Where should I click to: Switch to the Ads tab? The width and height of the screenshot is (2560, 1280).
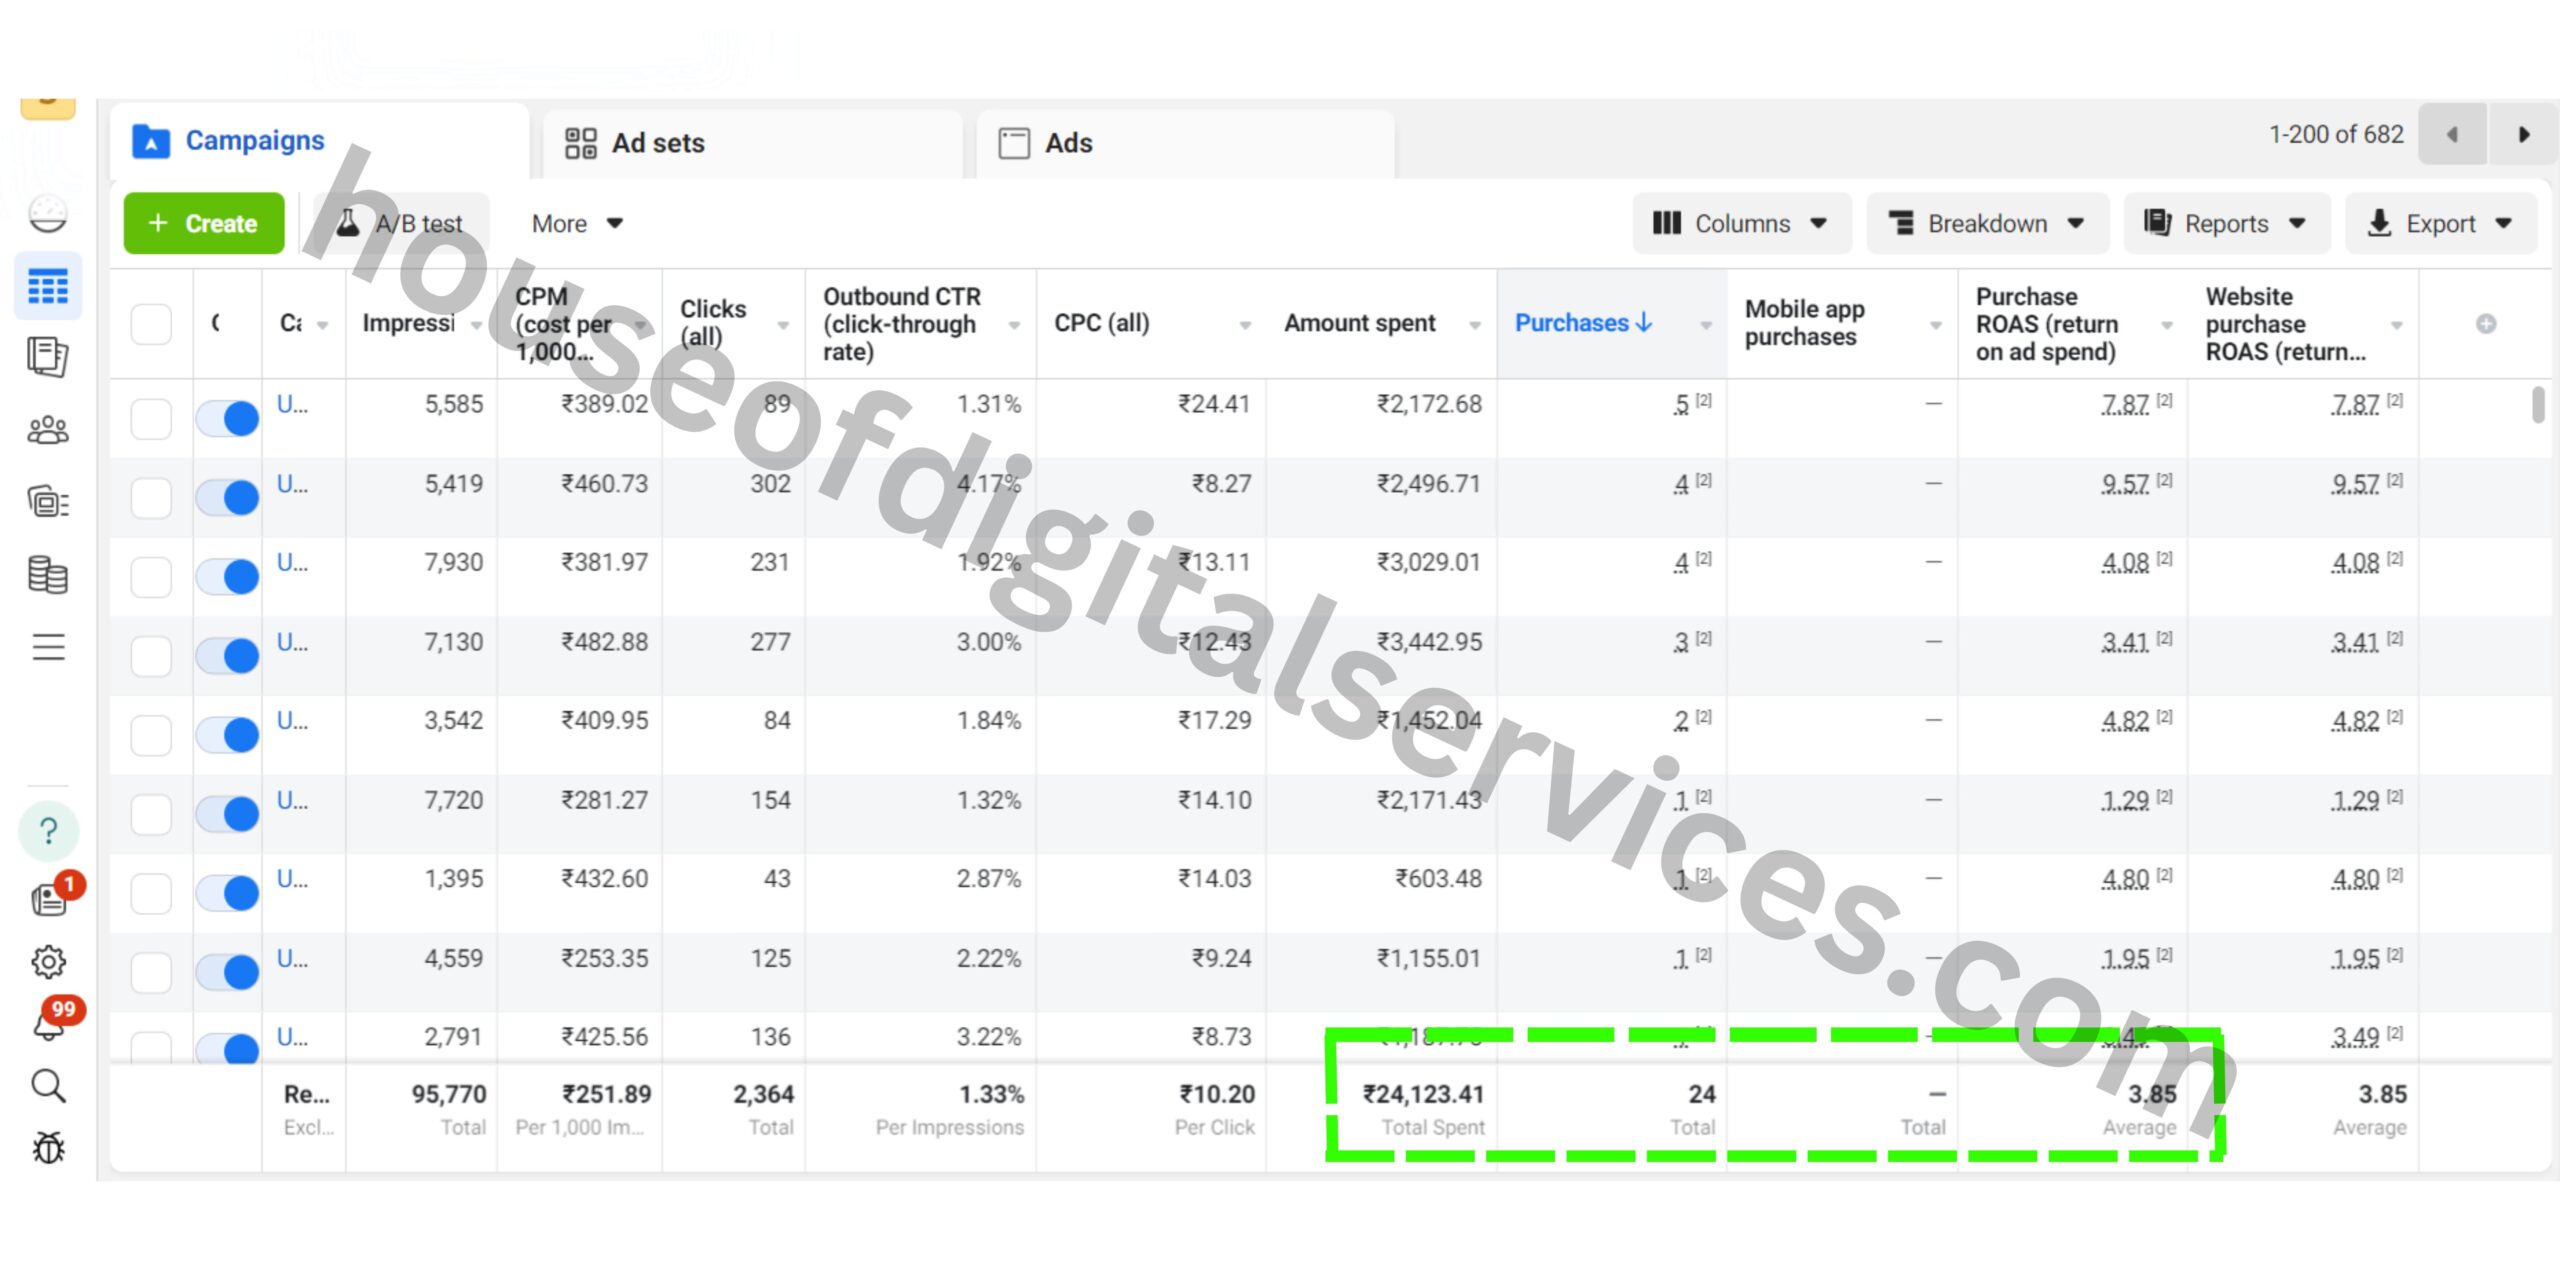(1186, 143)
